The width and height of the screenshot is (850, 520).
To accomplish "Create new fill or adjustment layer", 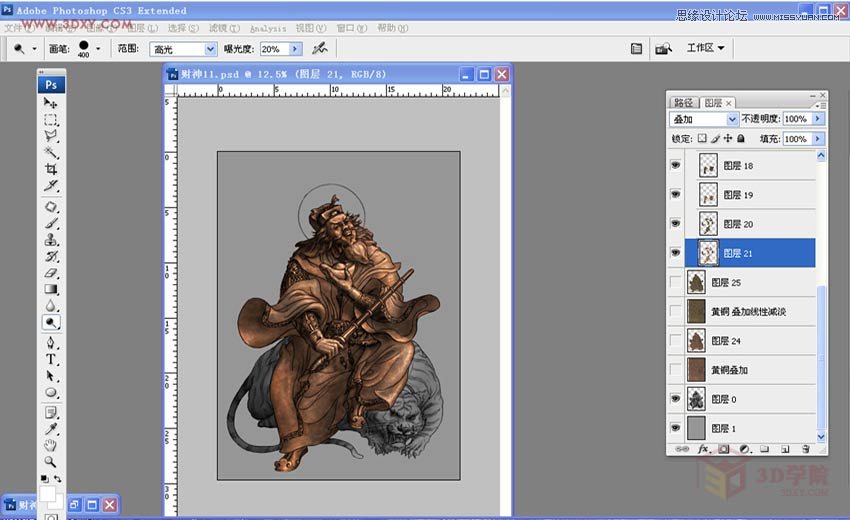I will tap(744, 449).
